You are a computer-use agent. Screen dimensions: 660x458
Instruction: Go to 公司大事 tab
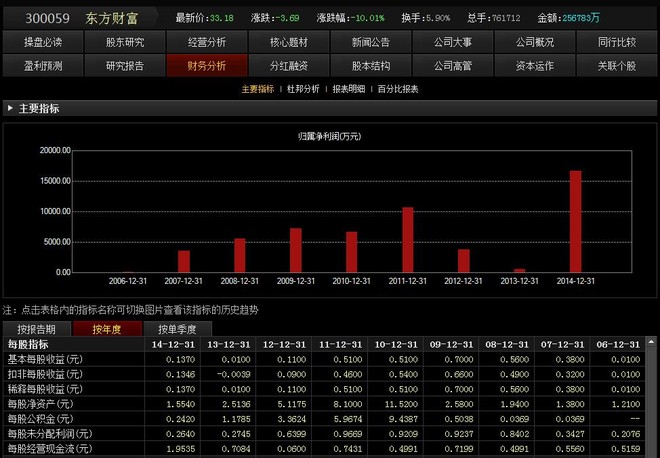point(453,42)
